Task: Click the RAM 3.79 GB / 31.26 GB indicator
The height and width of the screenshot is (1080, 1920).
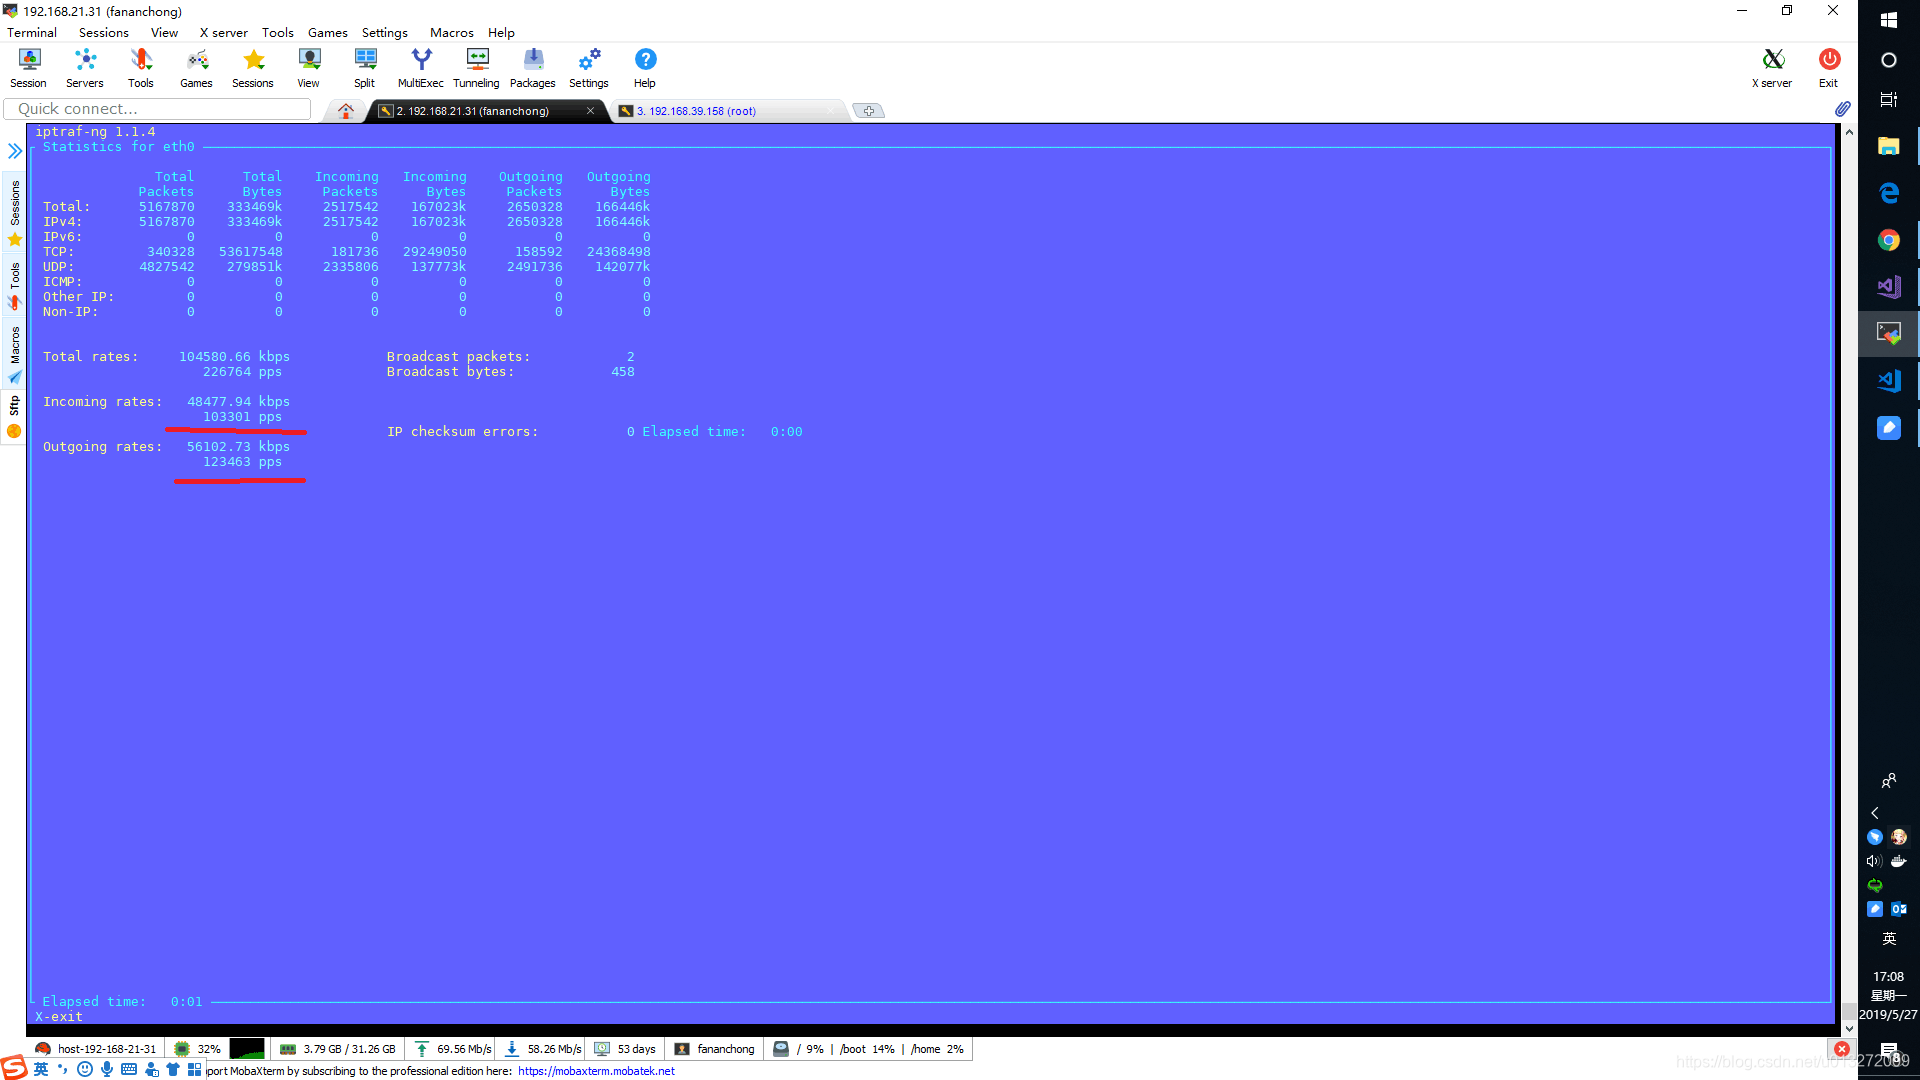Action: click(338, 1049)
